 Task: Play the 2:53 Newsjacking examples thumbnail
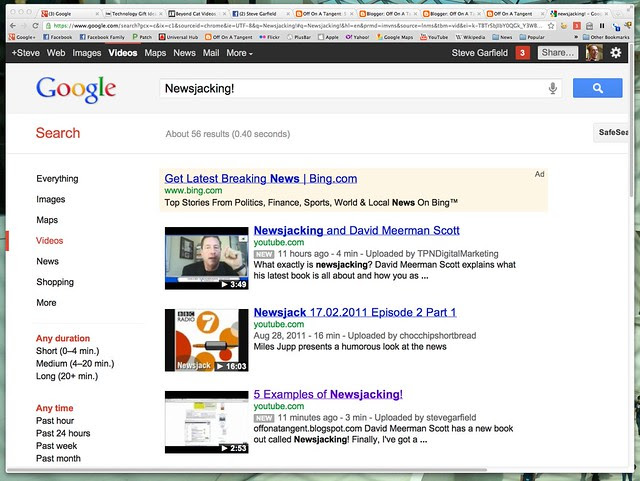[207, 422]
